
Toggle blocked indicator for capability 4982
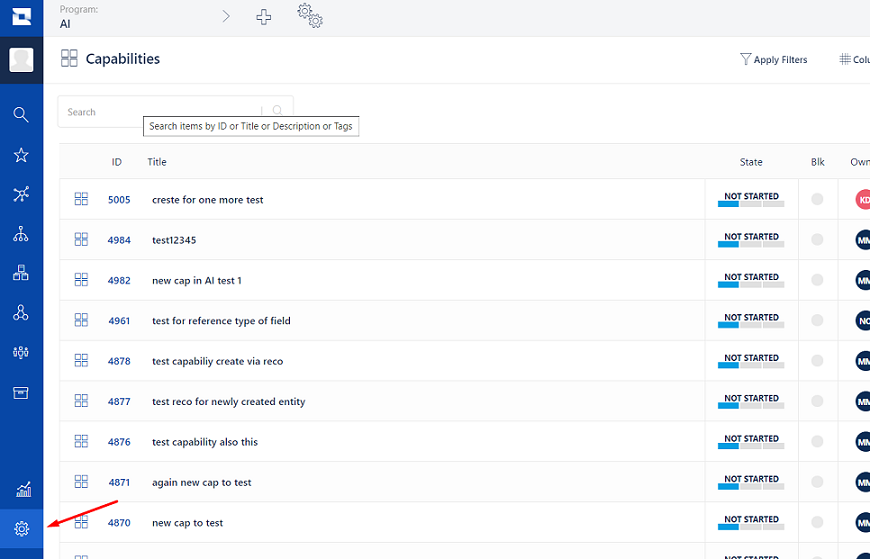click(x=817, y=281)
